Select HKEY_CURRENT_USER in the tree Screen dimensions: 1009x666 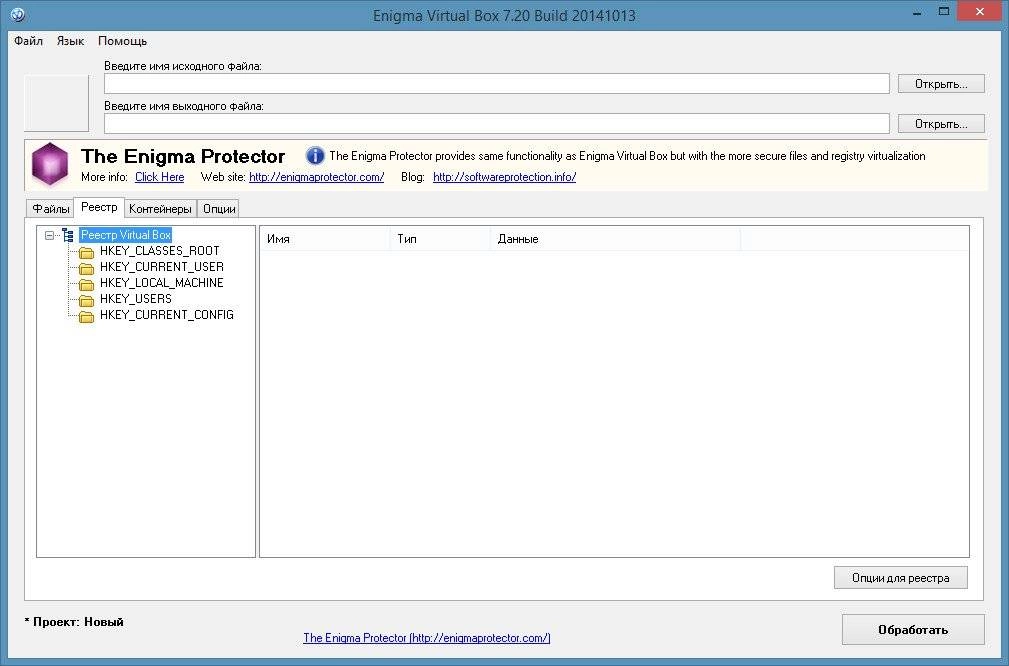click(162, 267)
